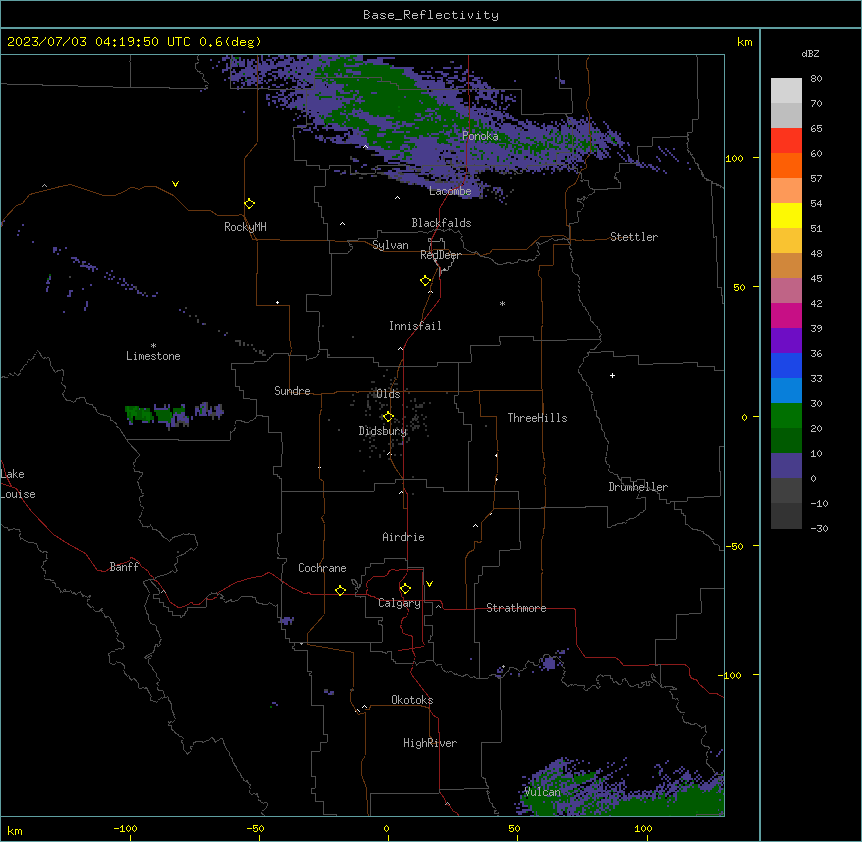Select the Calgary label
This screenshot has height=842, width=862.
(x=399, y=603)
